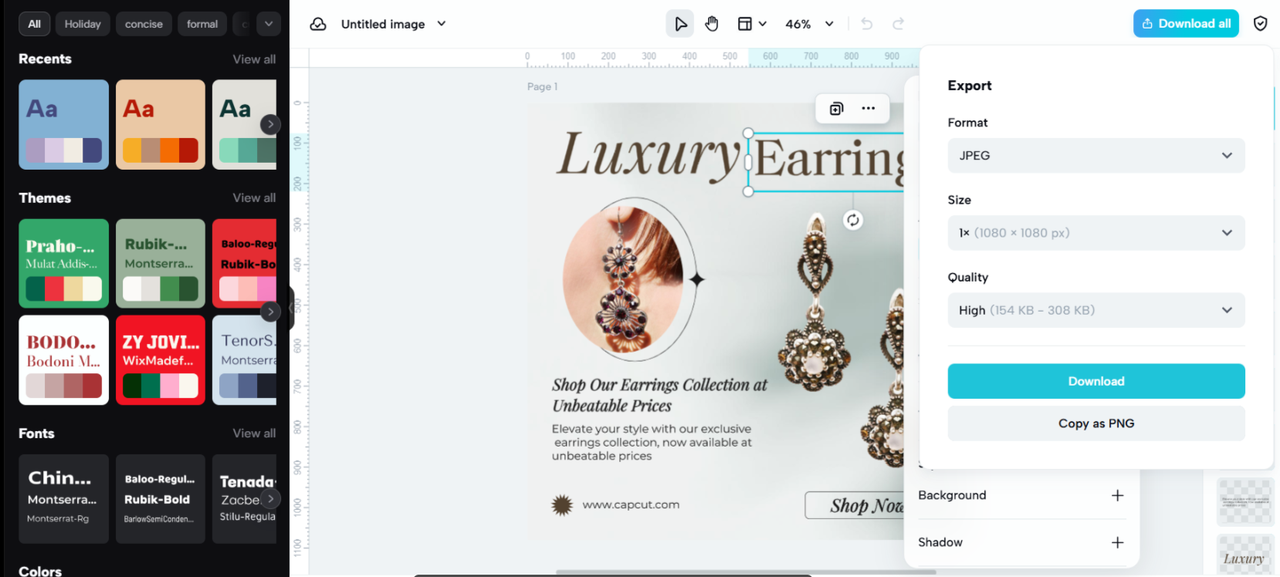The height and width of the screenshot is (577, 1280).
Task: Select the formal filter tab
Action: point(202,24)
